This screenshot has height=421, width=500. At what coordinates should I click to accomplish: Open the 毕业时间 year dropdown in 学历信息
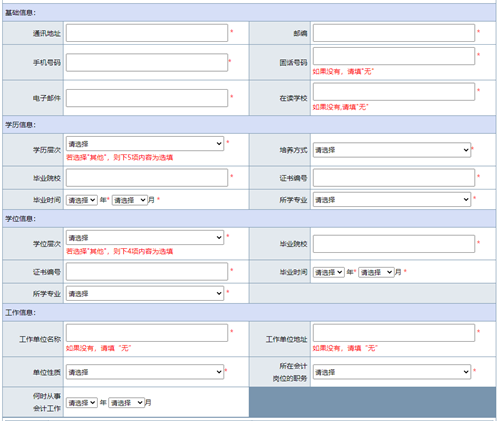click(x=82, y=200)
